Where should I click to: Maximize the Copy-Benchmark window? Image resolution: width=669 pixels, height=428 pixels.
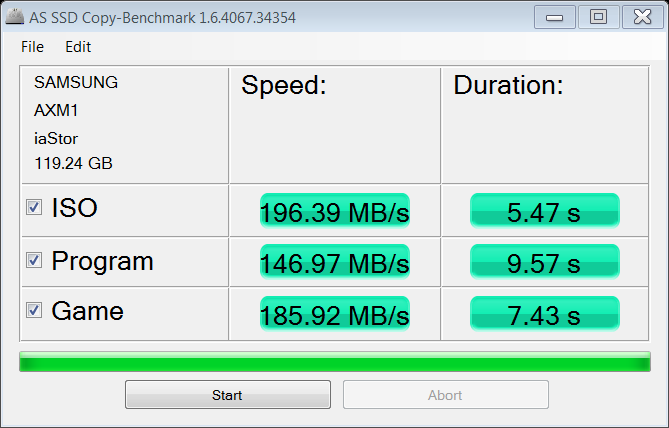click(x=598, y=17)
